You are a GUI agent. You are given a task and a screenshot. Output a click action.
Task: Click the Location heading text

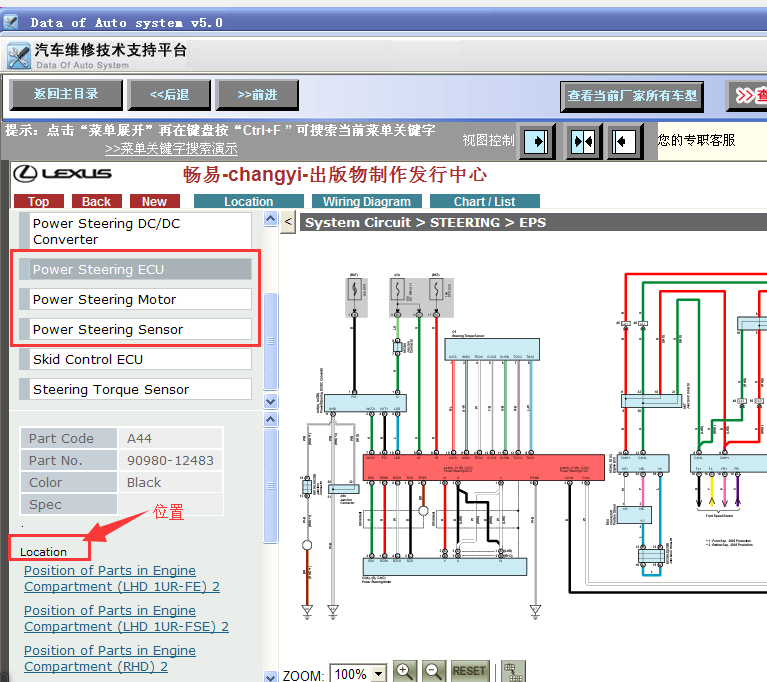point(43,552)
